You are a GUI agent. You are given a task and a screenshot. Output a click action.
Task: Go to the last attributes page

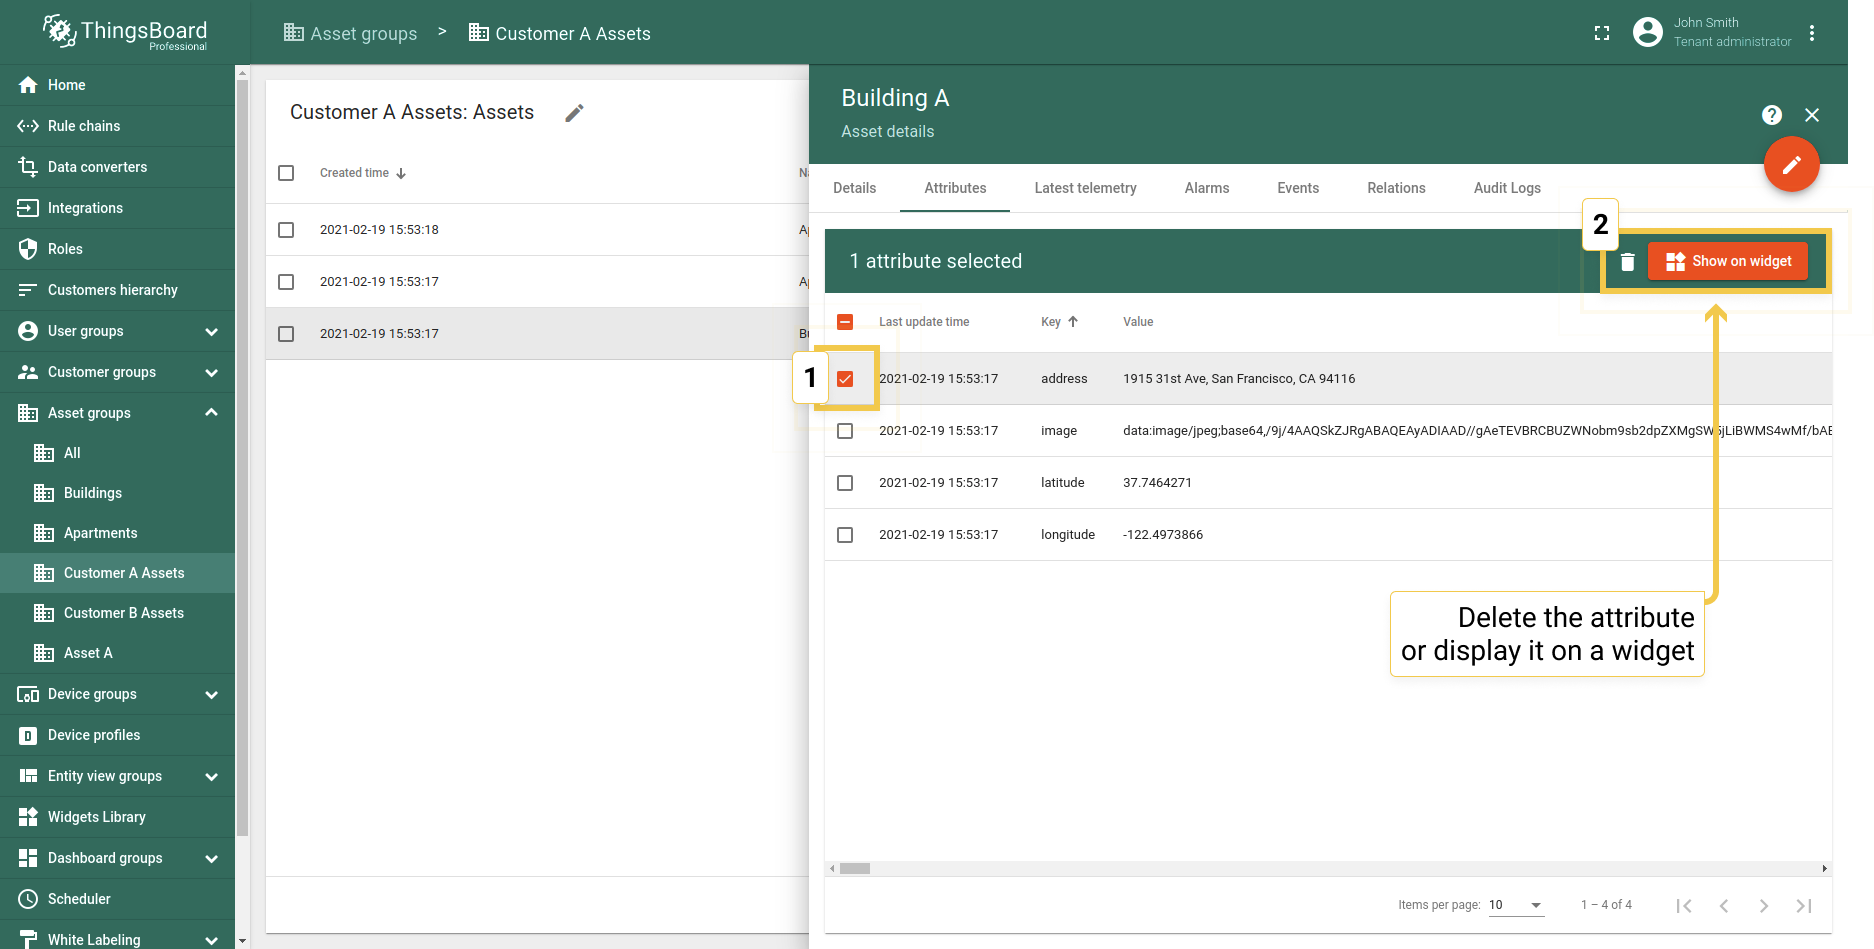(x=1804, y=906)
